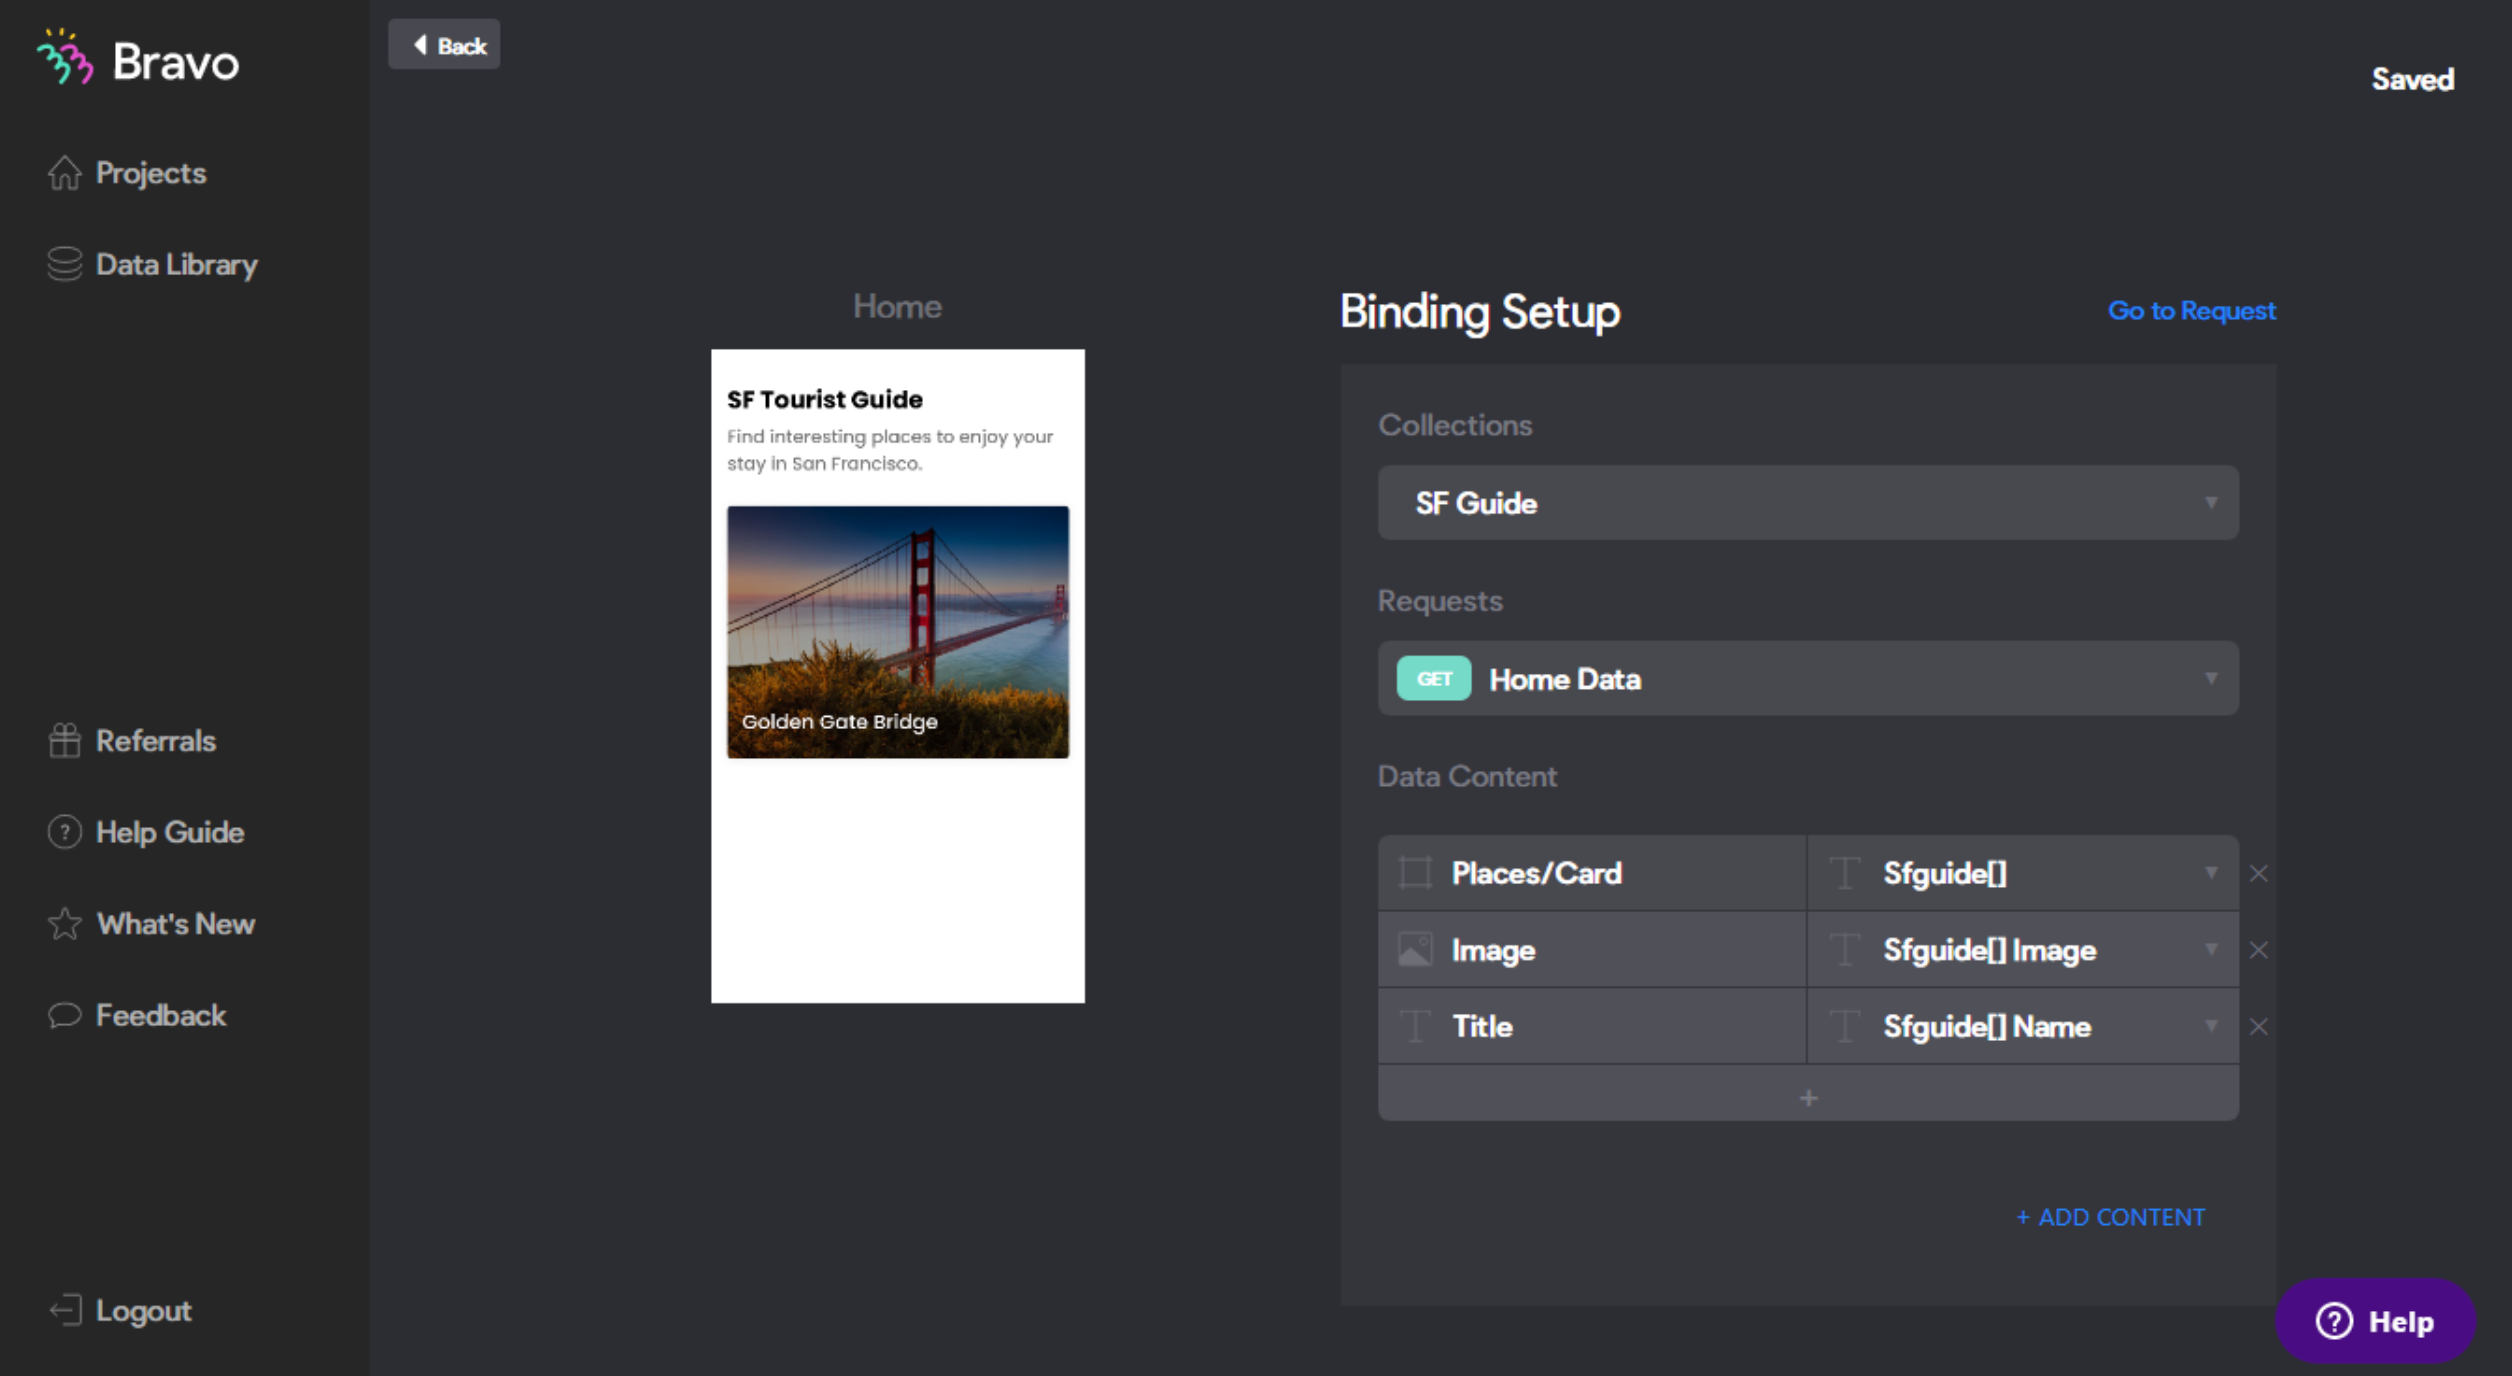The image size is (2512, 1376).
Task: Click the Golden Gate Bridge preview image
Action: pos(897,631)
